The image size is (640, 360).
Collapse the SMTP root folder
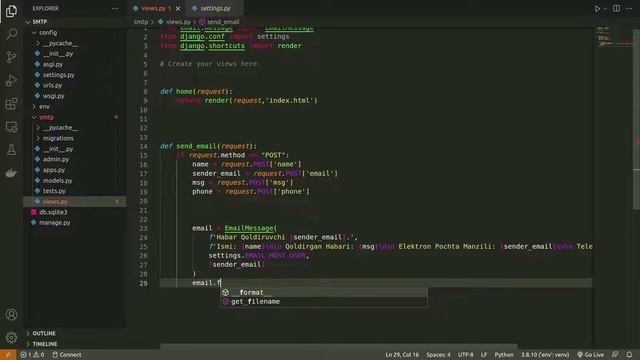point(75,22)
